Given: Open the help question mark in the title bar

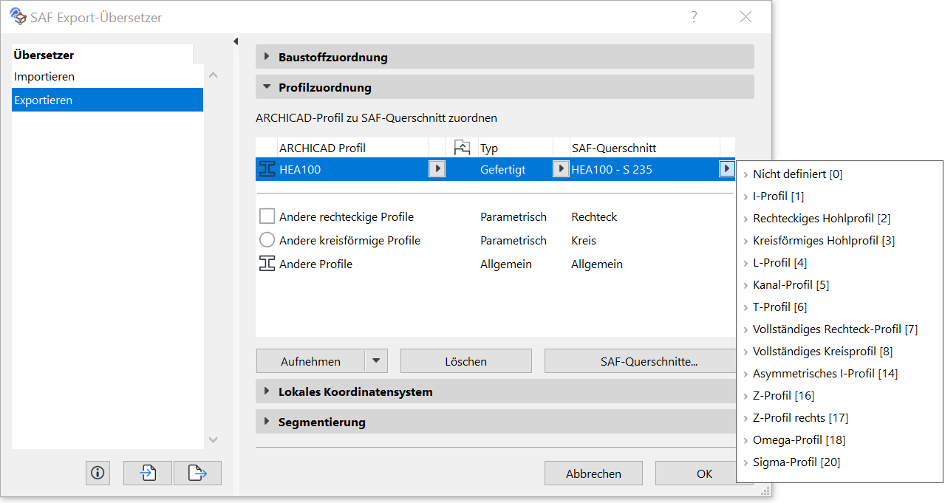Looking at the screenshot, I should pyautogui.click(x=694, y=17).
